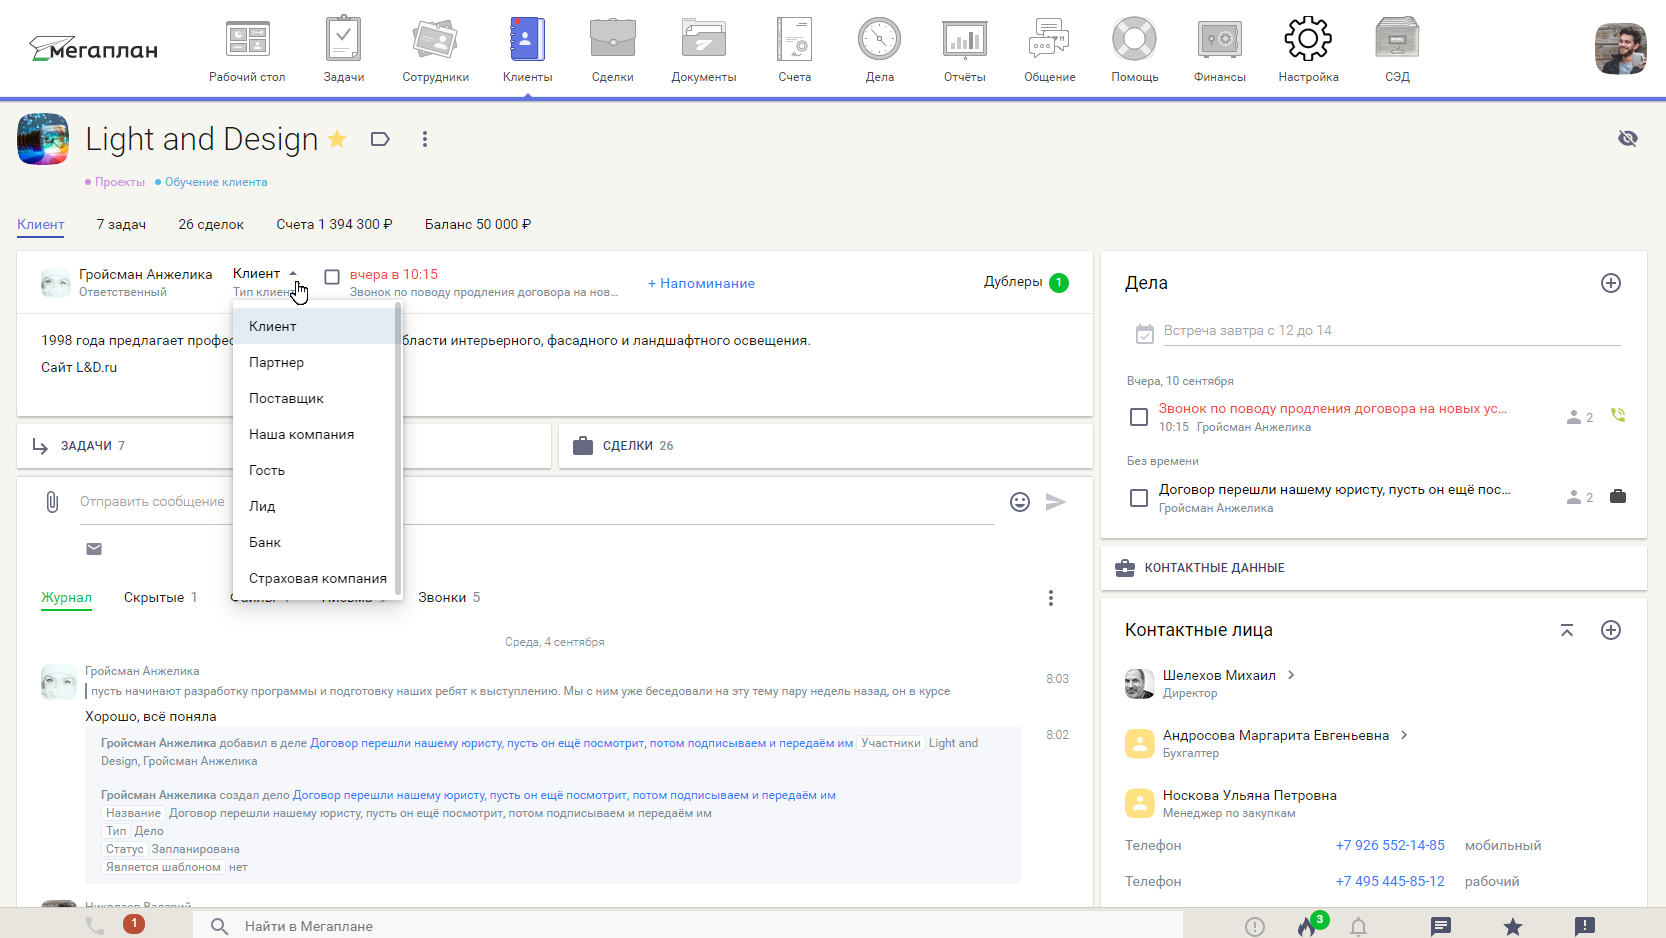Screen dimensions: 1666x938
Task: Click the Найти в Мегаплане search field
Action: pyautogui.click(x=687, y=926)
